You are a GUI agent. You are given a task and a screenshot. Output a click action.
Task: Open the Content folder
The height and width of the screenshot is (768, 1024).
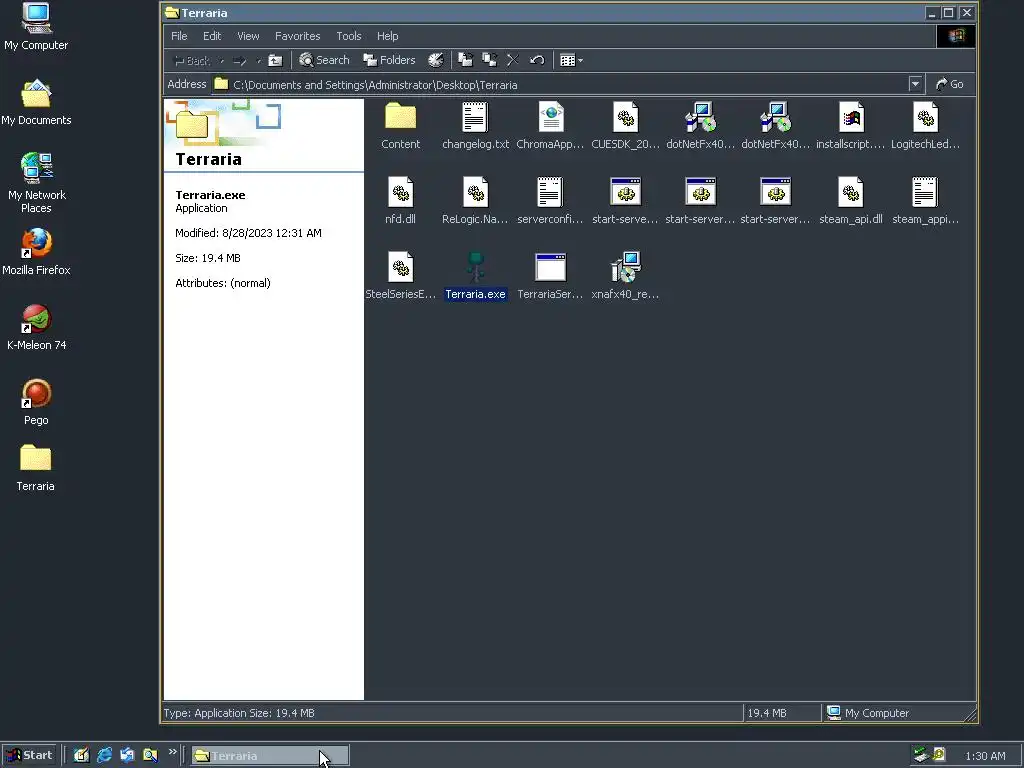coord(400,126)
